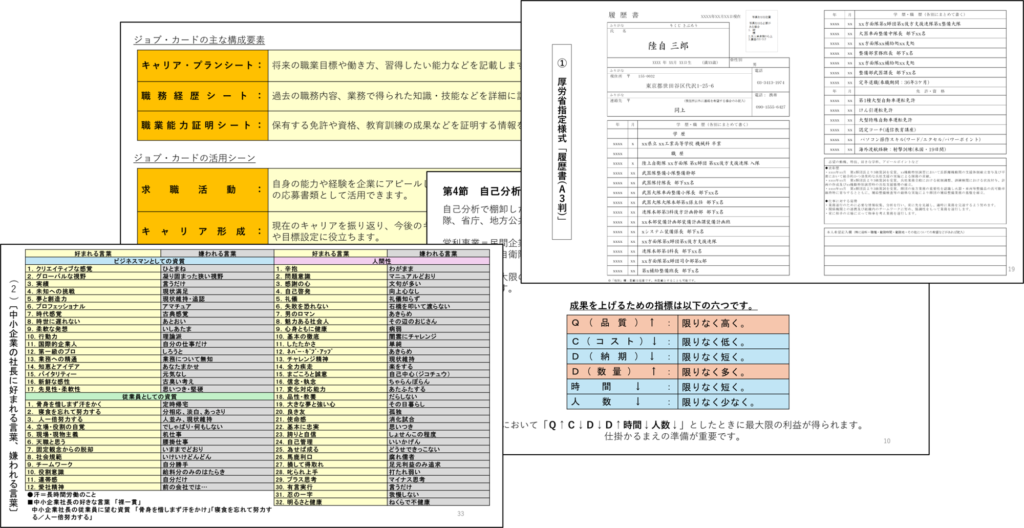
Task: Select the resume row 定年退職(奉職期間：36年3ケ月)
Action: click(x=915, y=82)
